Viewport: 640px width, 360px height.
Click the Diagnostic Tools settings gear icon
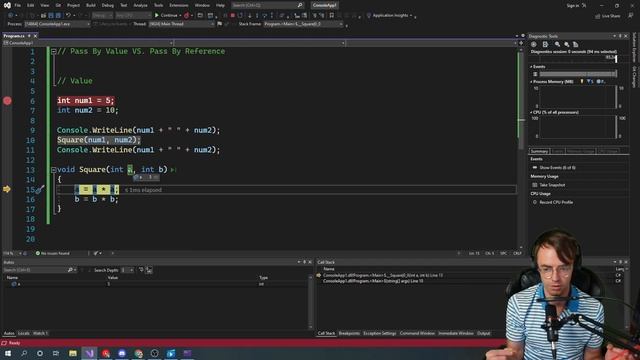pos(534,44)
